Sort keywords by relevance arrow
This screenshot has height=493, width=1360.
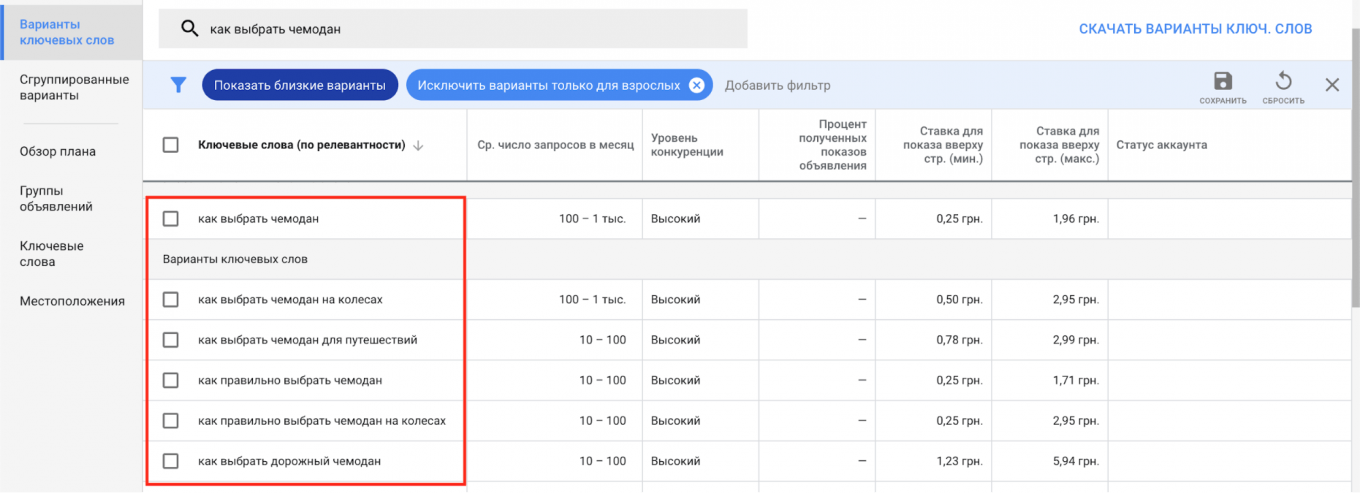click(x=418, y=145)
